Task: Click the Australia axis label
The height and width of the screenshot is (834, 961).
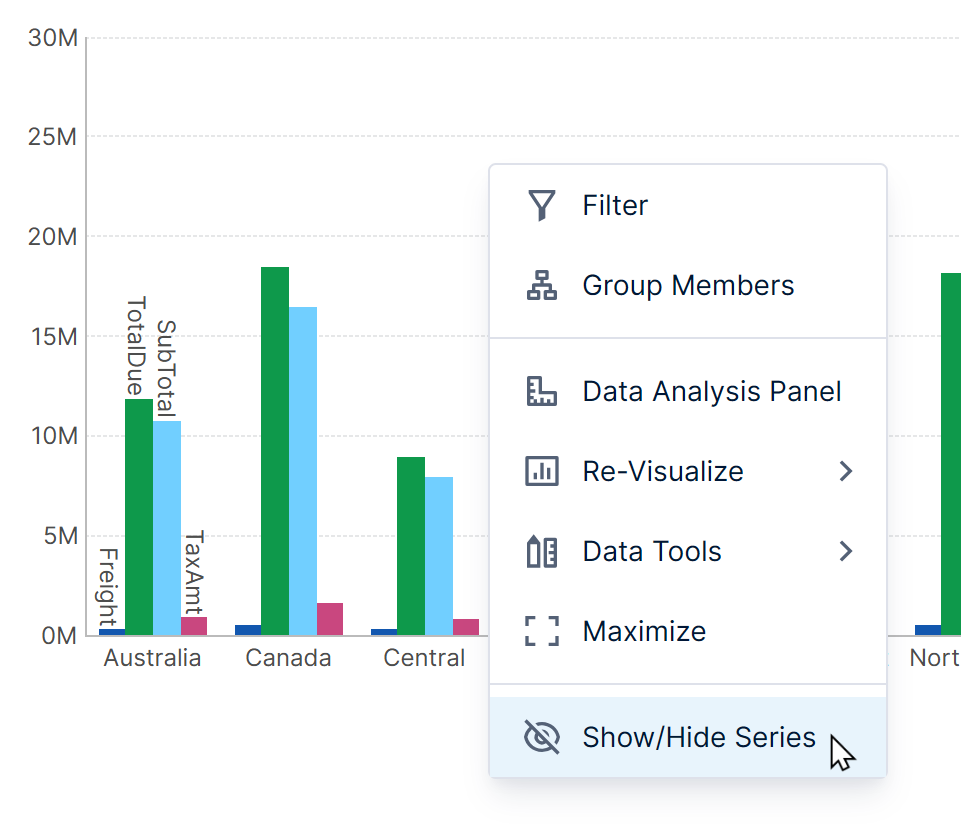Action: pos(153,658)
